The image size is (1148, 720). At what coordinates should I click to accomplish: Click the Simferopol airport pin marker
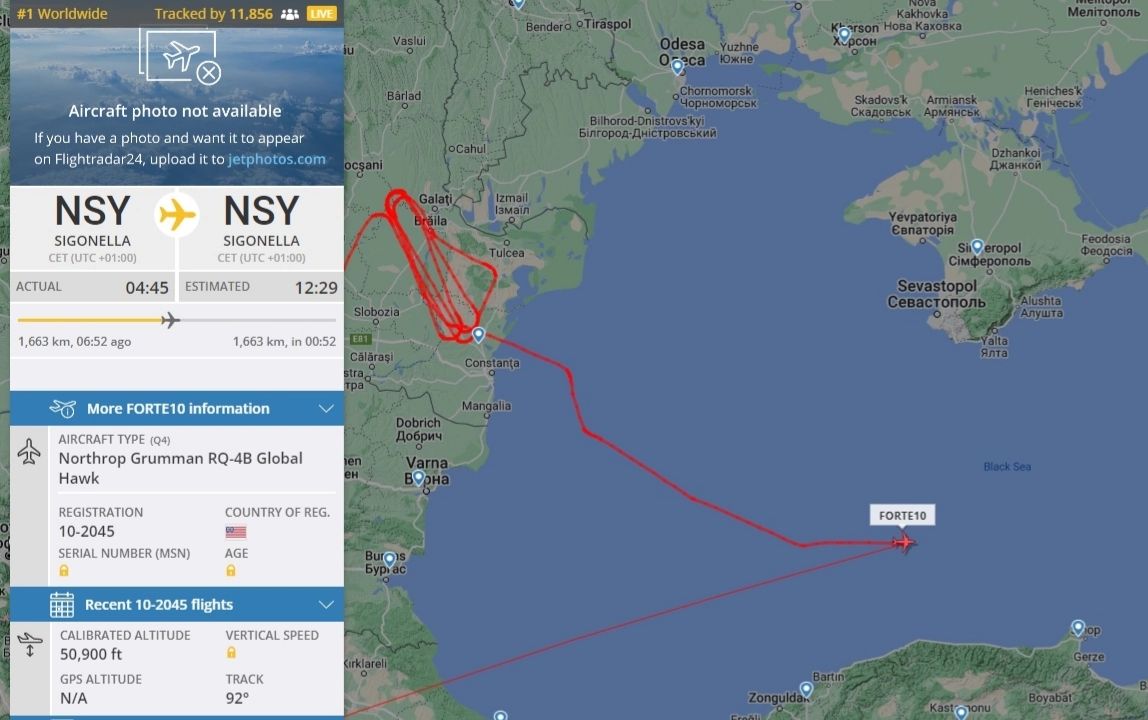977,246
